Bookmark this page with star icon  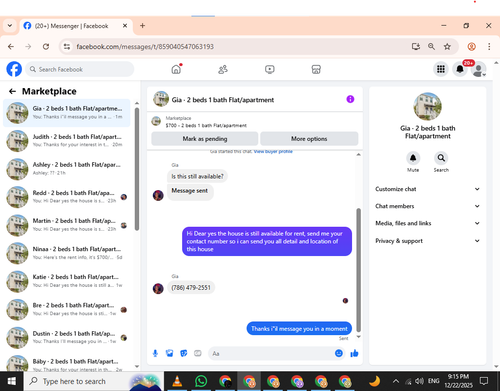pos(447,46)
